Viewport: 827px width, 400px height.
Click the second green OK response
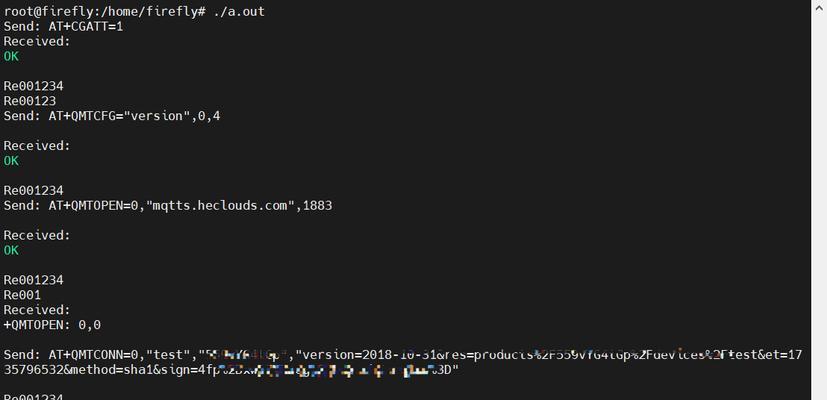(x=11, y=161)
